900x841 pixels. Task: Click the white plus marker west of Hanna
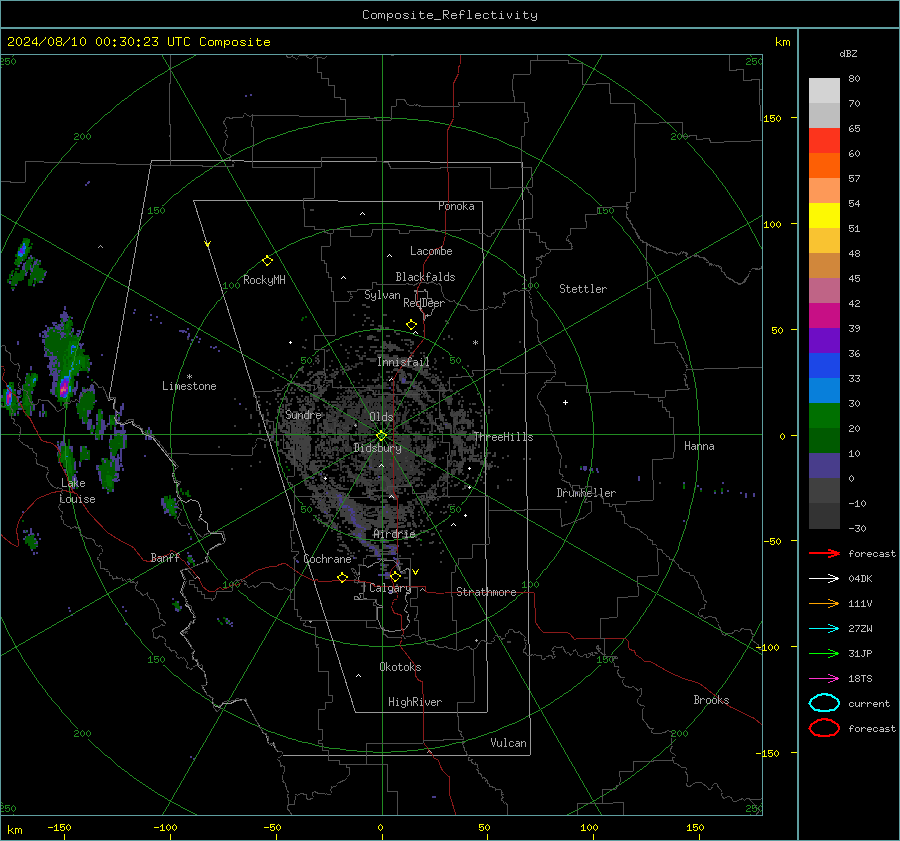tap(565, 402)
